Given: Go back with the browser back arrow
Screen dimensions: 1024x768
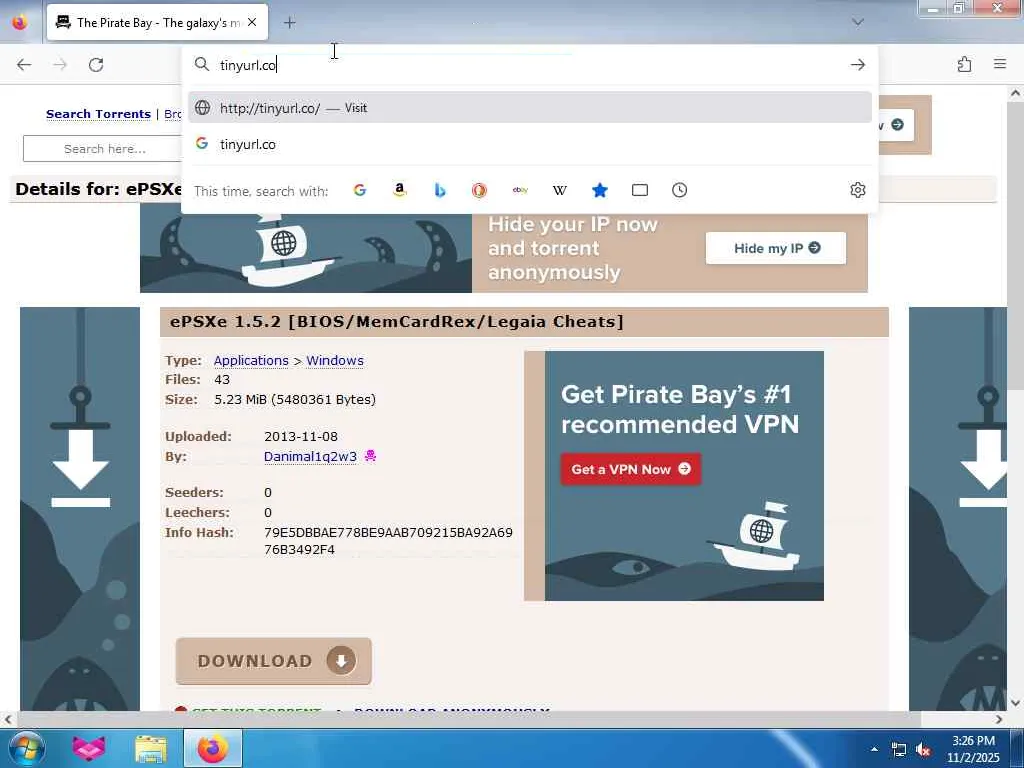Looking at the screenshot, I should click(24, 65).
